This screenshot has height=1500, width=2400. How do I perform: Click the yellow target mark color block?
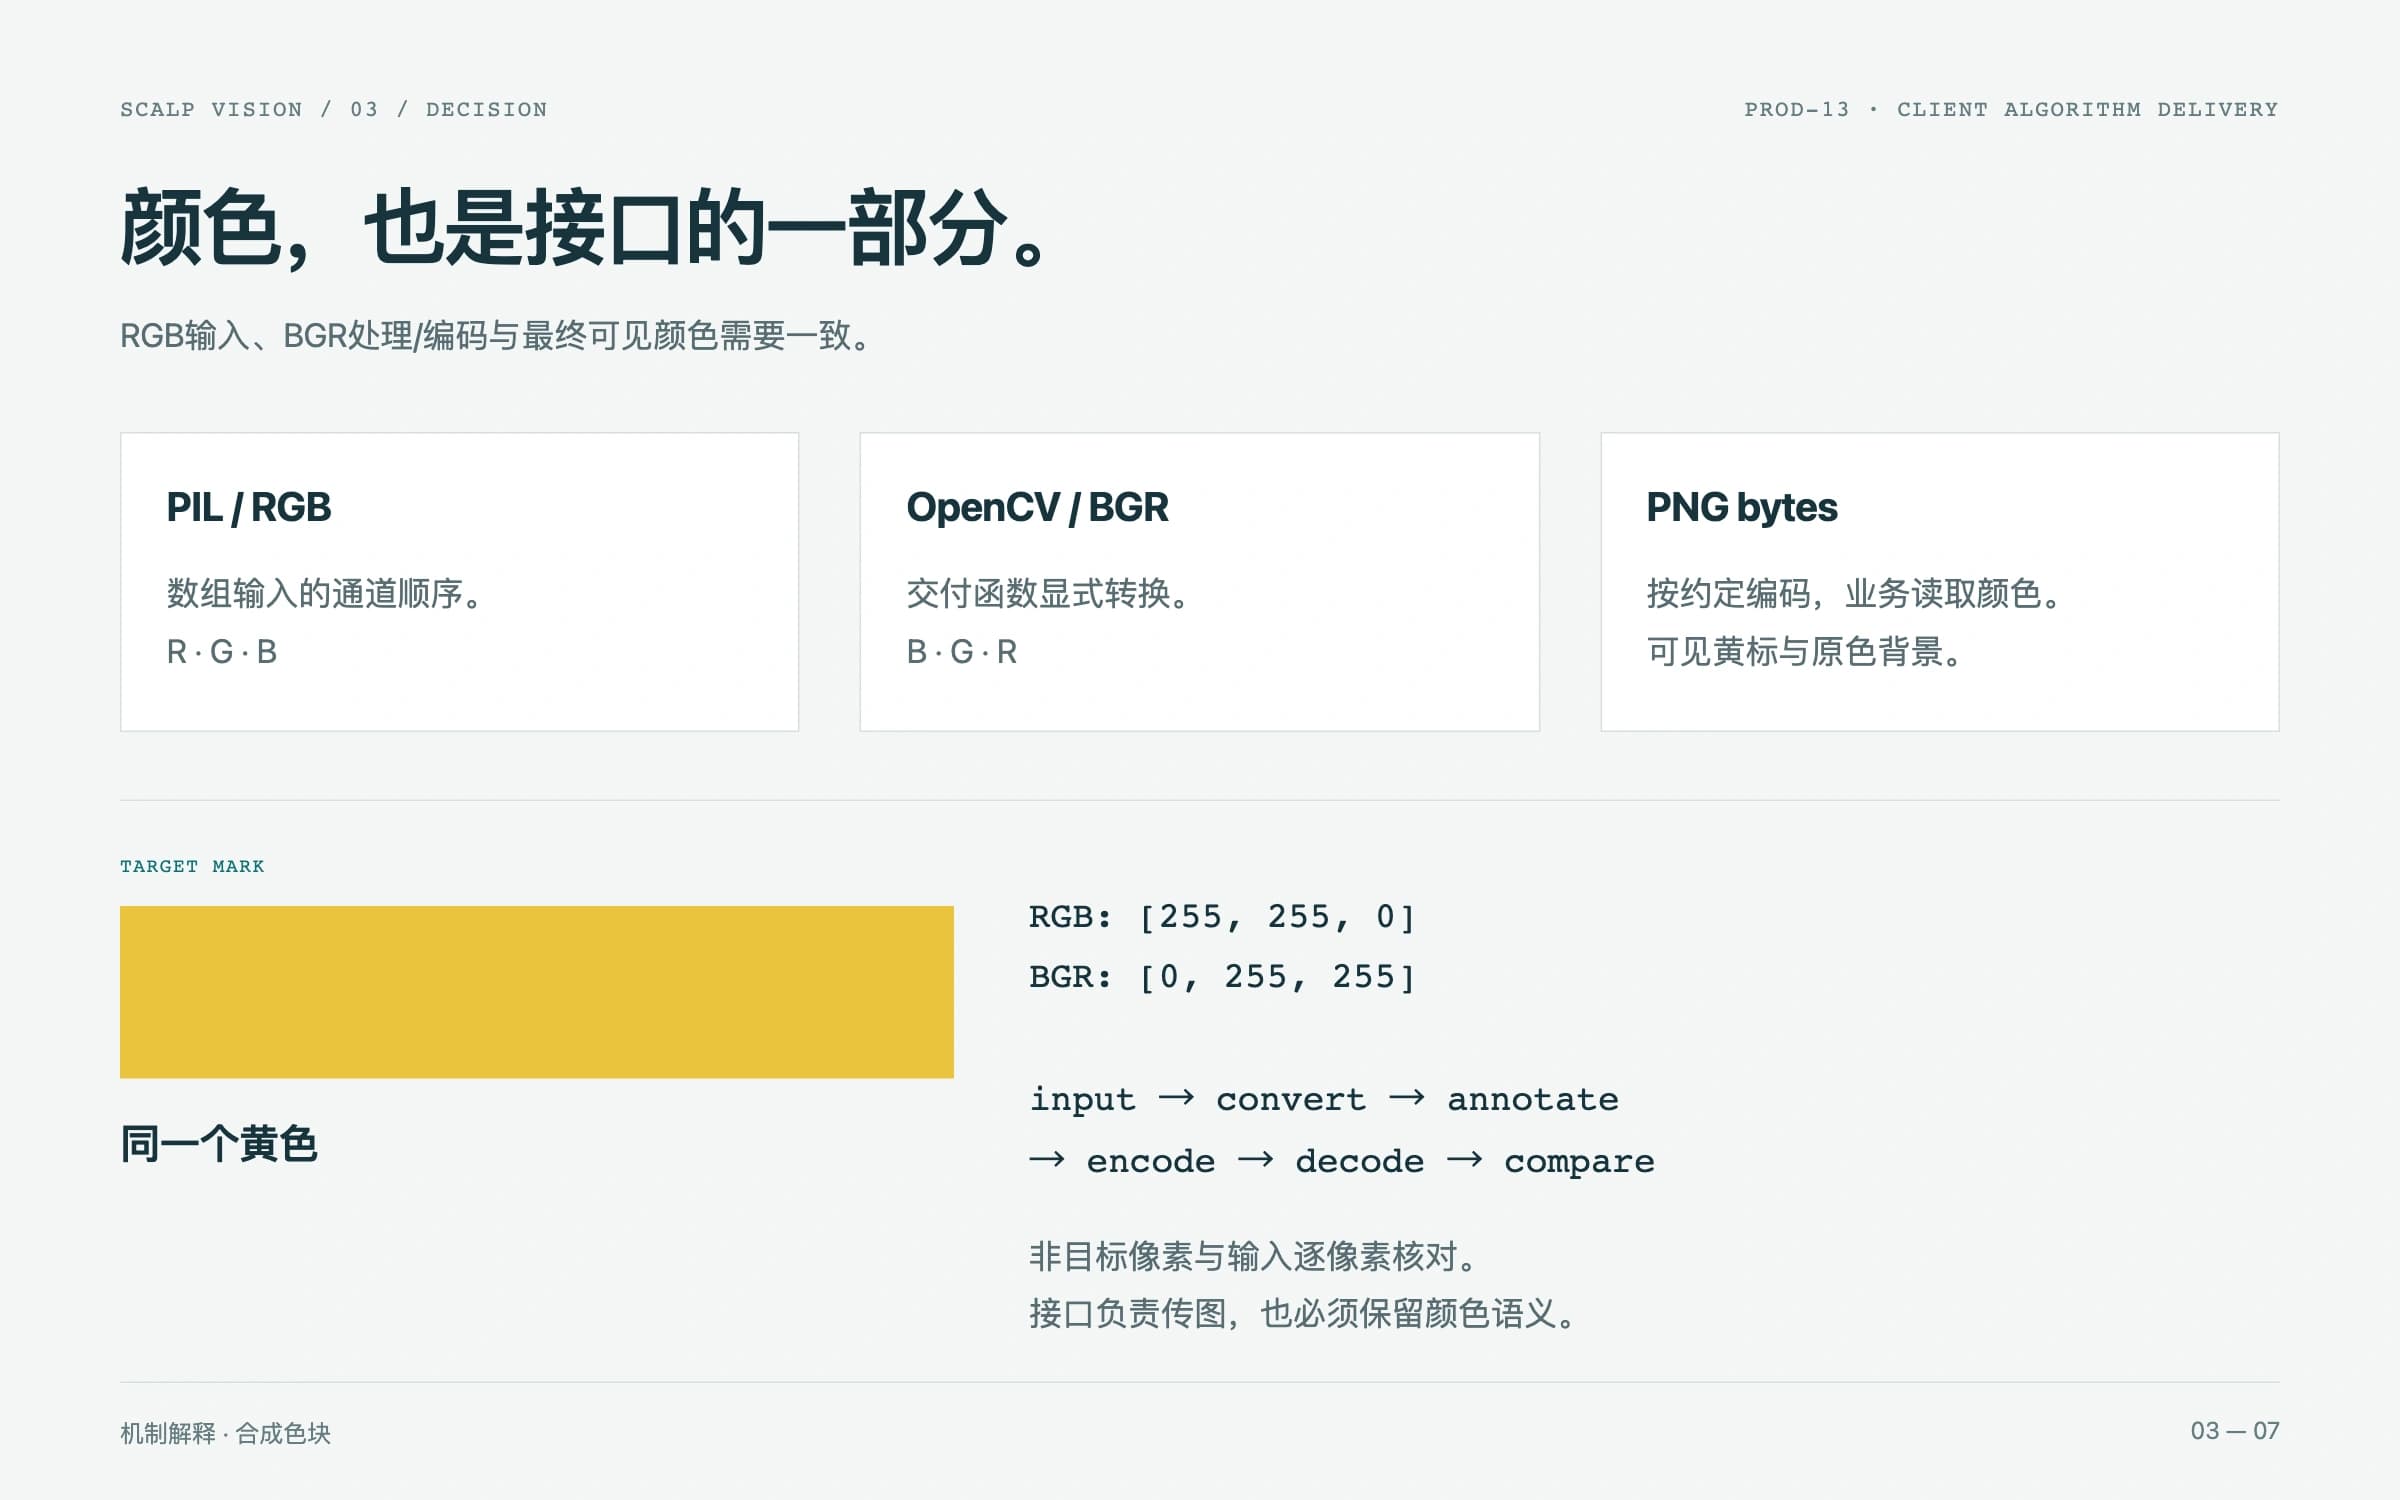[x=537, y=992]
